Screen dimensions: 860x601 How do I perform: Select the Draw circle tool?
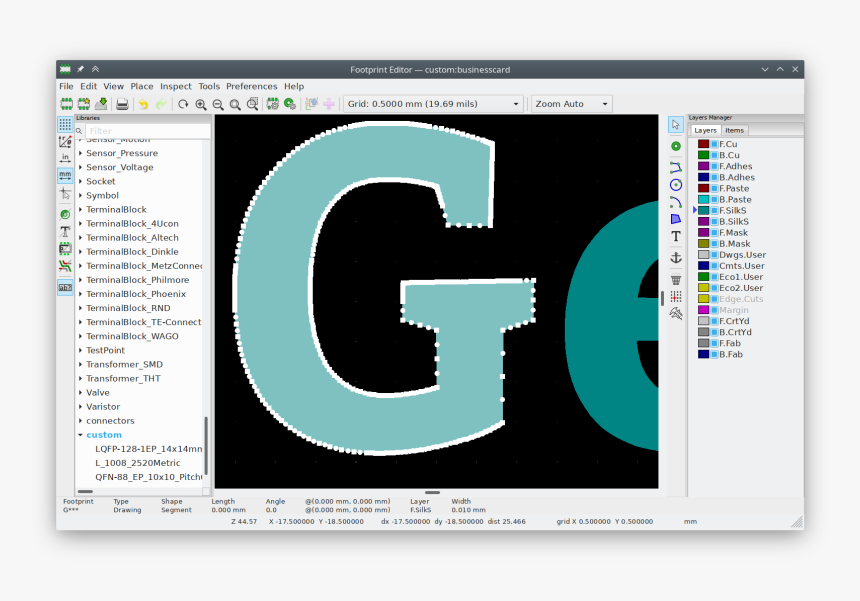tap(676, 185)
